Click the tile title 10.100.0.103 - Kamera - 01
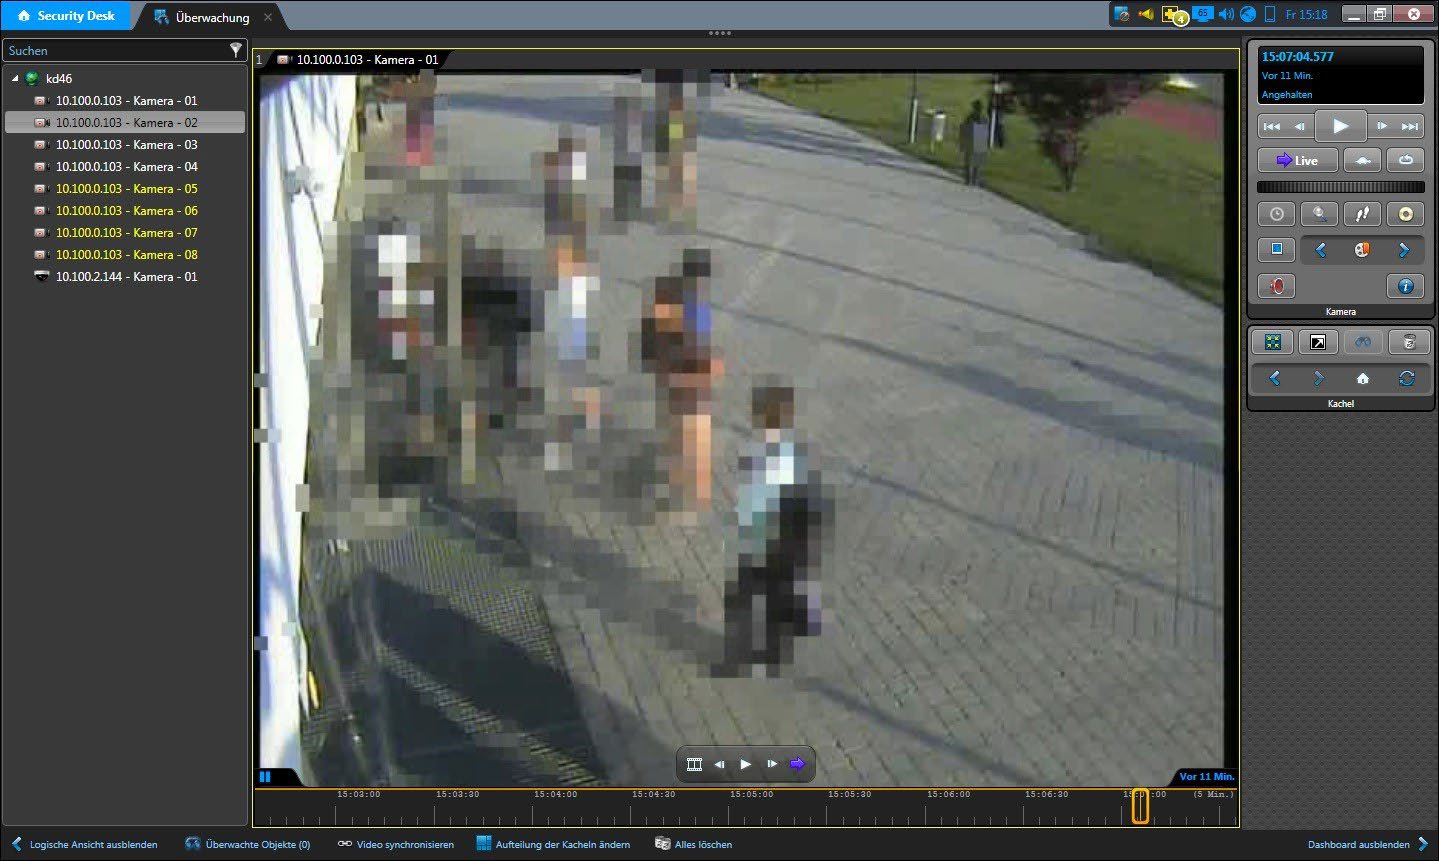1439x861 pixels. pos(367,60)
